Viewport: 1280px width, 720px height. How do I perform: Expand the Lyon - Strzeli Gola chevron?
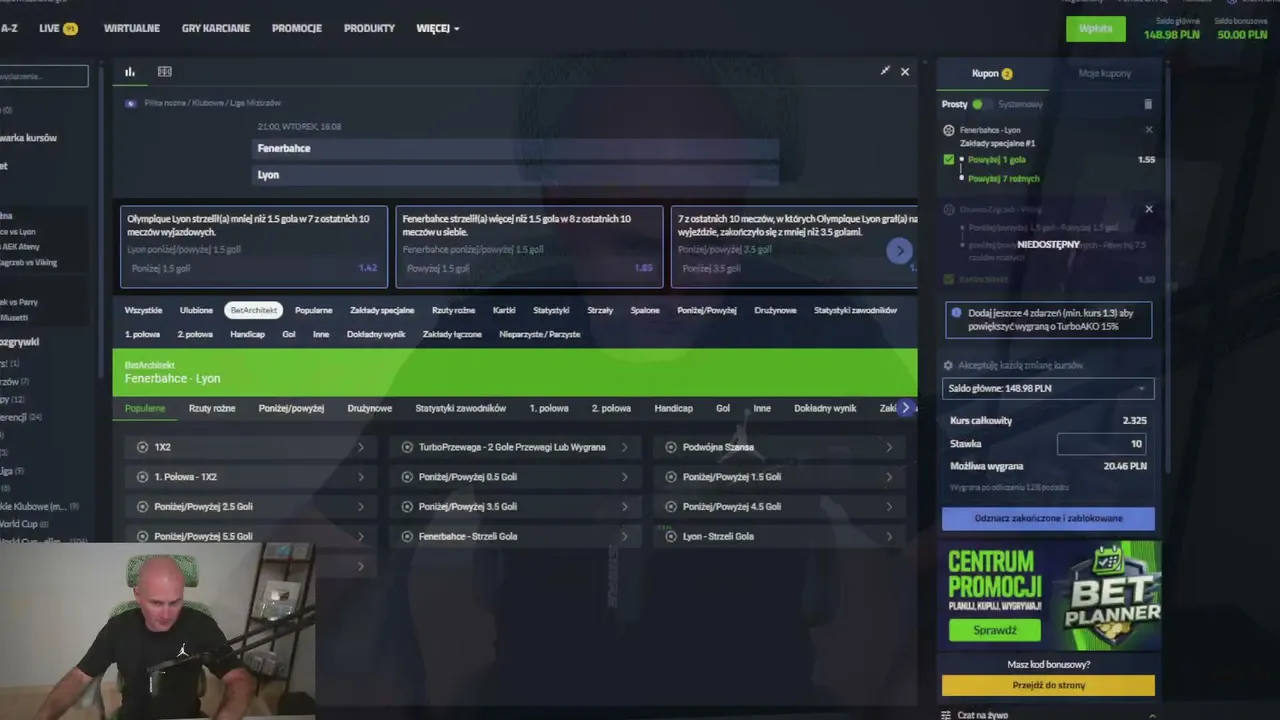tap(889, 537)
